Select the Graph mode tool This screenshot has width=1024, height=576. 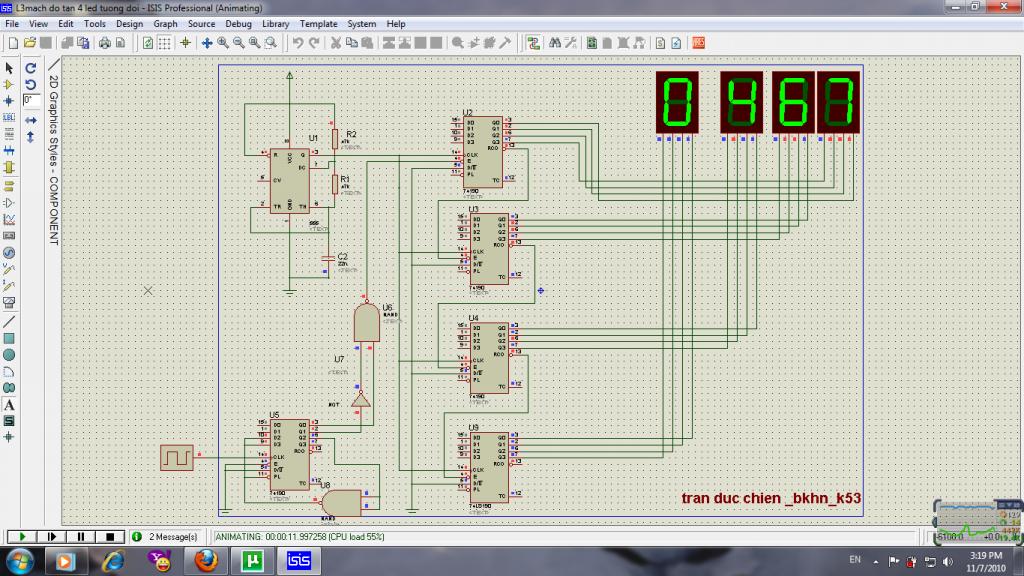[9, 219]
